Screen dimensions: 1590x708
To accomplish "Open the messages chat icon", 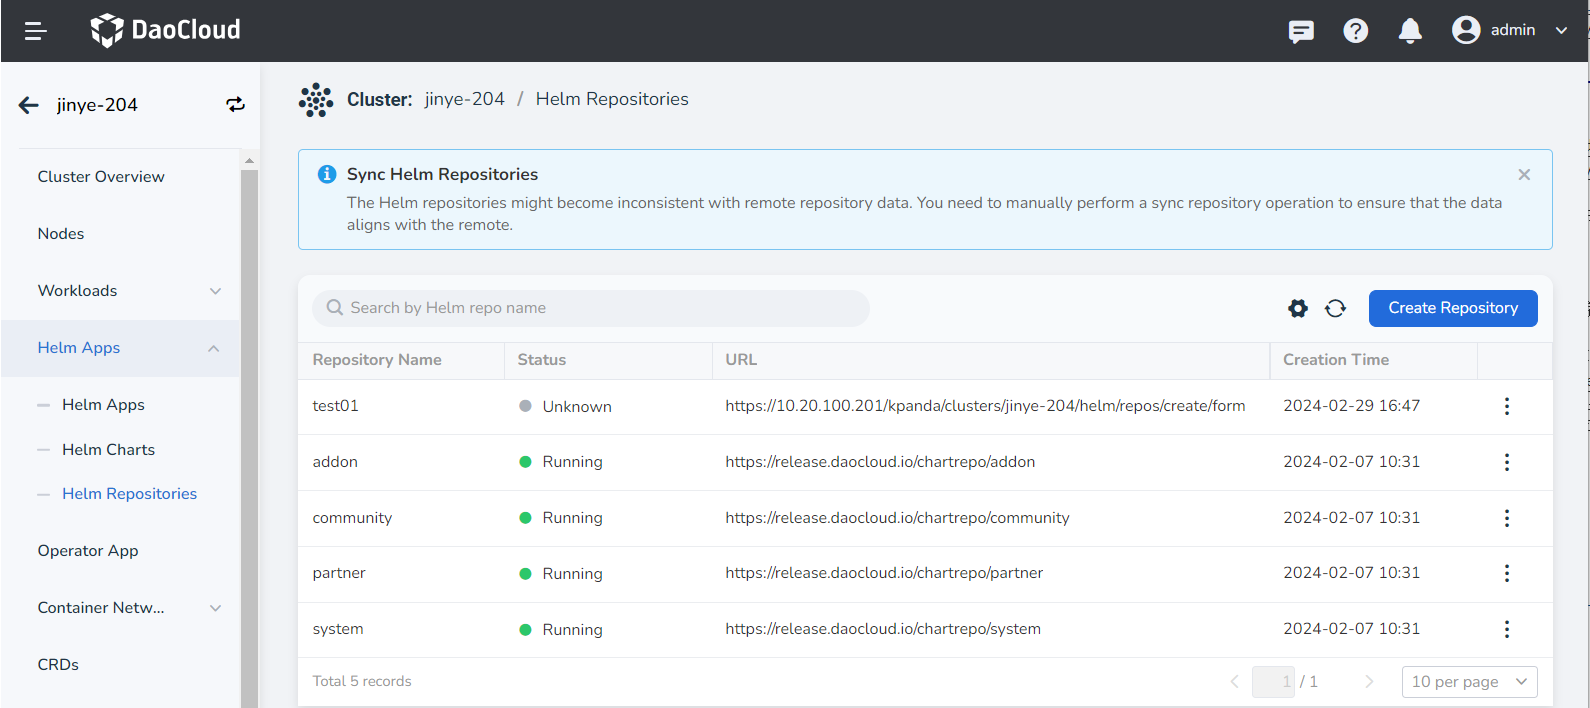I will coord(1301,31).
